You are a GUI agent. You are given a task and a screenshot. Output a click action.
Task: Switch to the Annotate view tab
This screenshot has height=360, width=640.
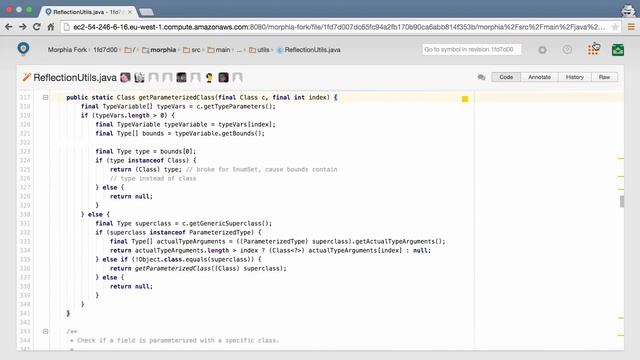coord(539,77)
